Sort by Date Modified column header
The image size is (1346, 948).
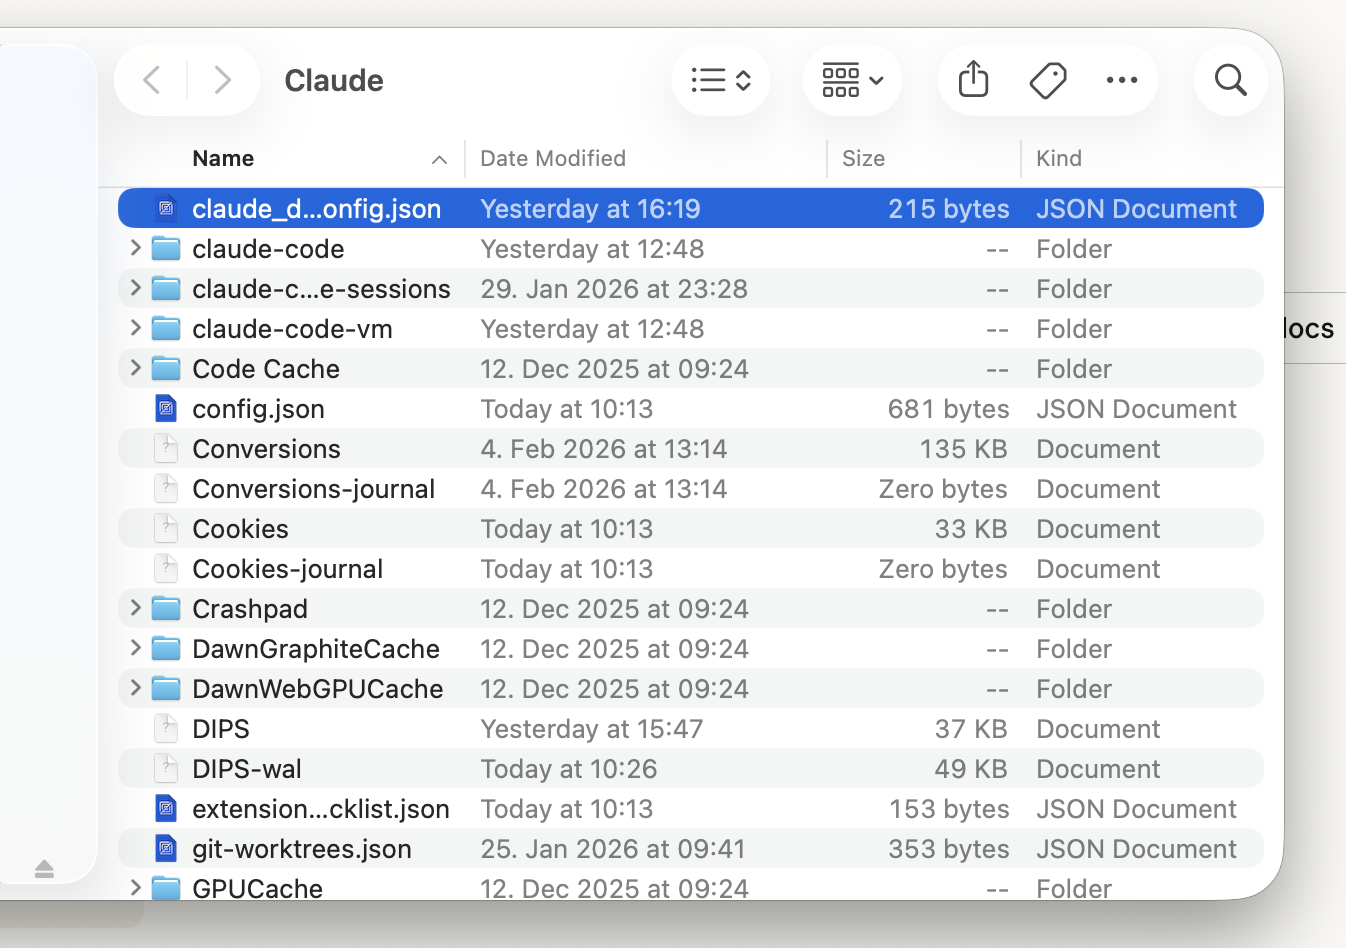[553, 158]
